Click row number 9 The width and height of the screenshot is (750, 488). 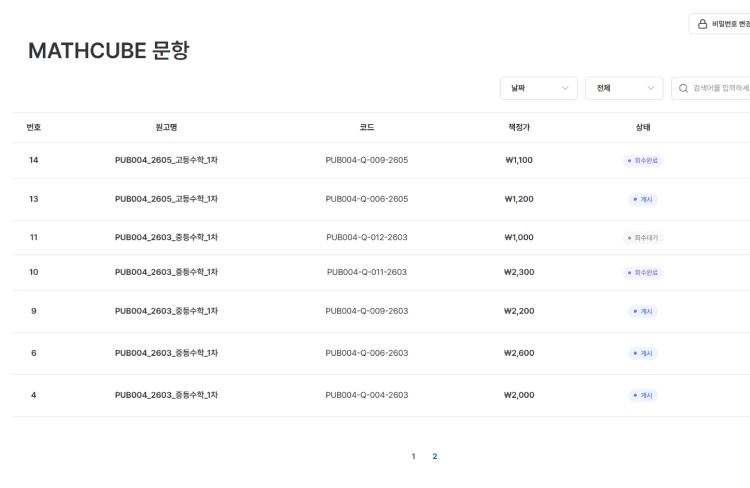coord(33,311)
